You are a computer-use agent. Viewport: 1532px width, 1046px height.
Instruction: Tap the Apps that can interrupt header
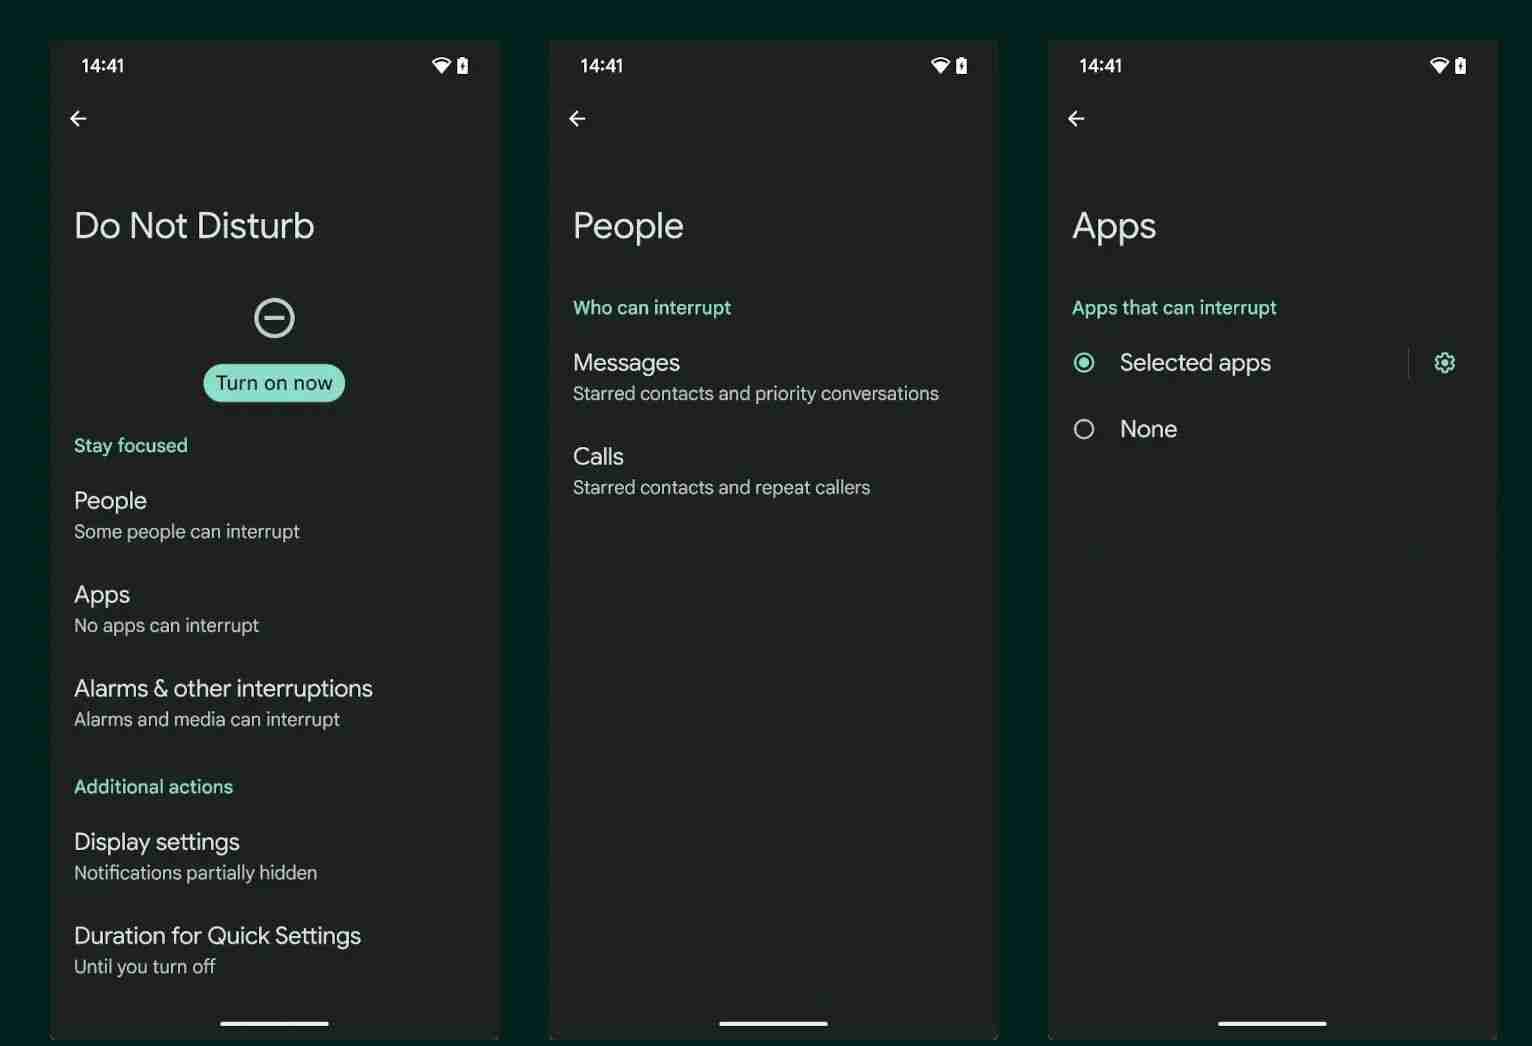pyautogui.click(x=1174, y=308)
